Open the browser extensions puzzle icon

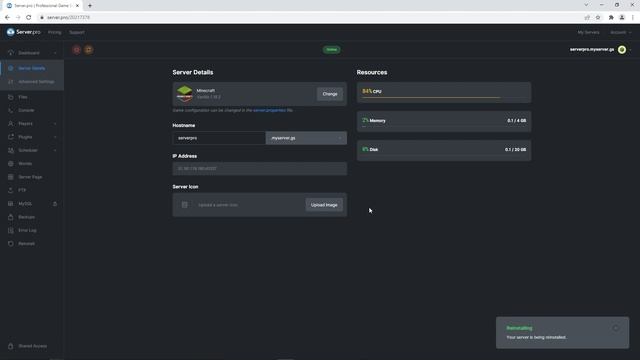[611, 18]
